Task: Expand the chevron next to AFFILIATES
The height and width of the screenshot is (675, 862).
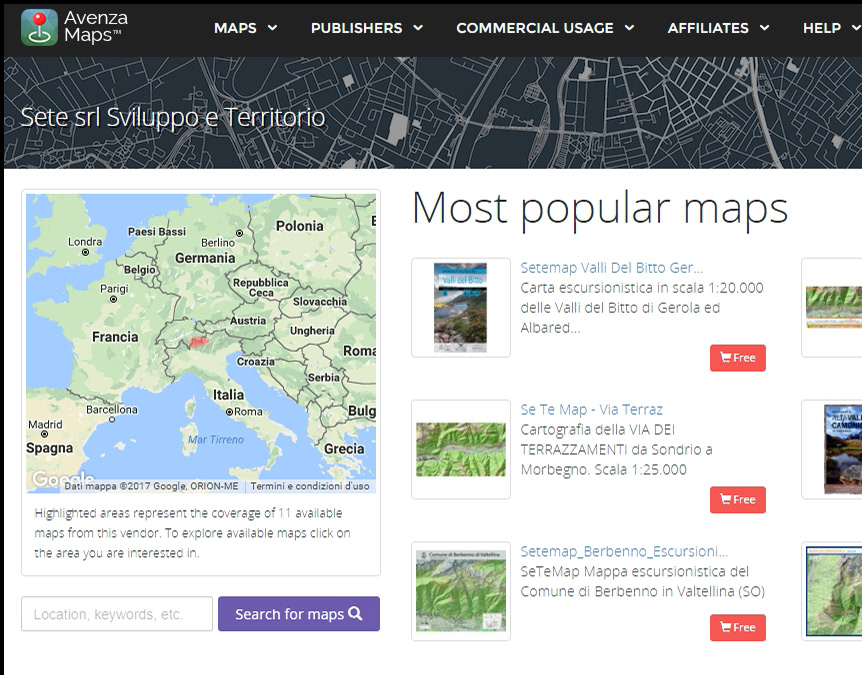Action: pyautogui.click(x=764, y=27)
